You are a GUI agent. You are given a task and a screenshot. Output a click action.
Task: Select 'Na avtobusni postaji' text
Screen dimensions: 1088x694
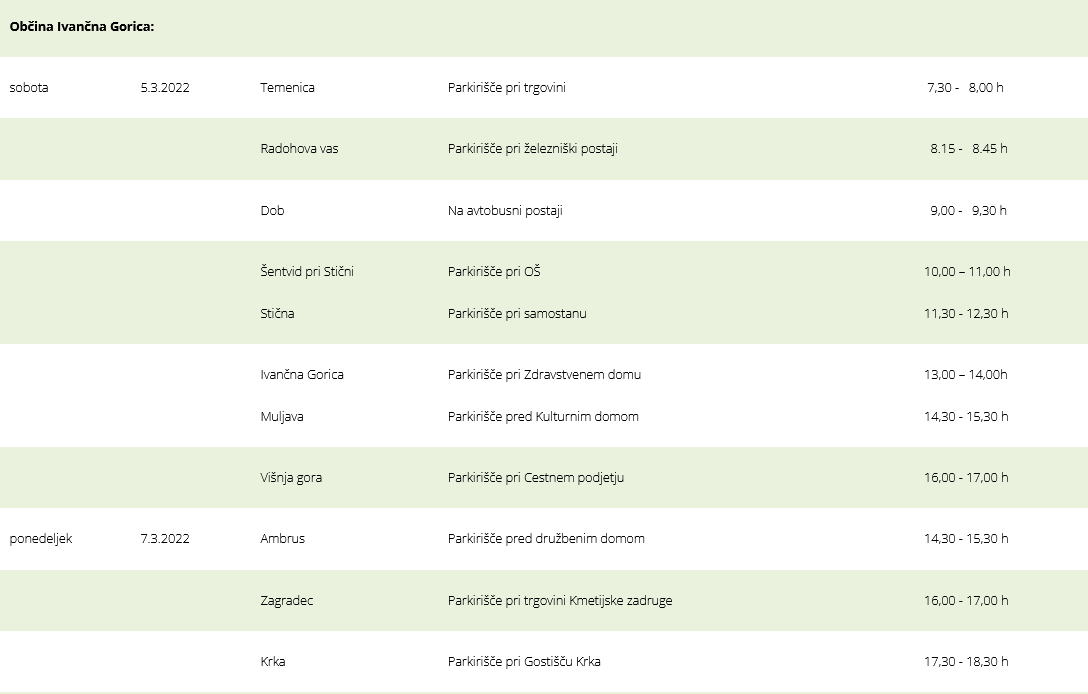tap(505, 210)
